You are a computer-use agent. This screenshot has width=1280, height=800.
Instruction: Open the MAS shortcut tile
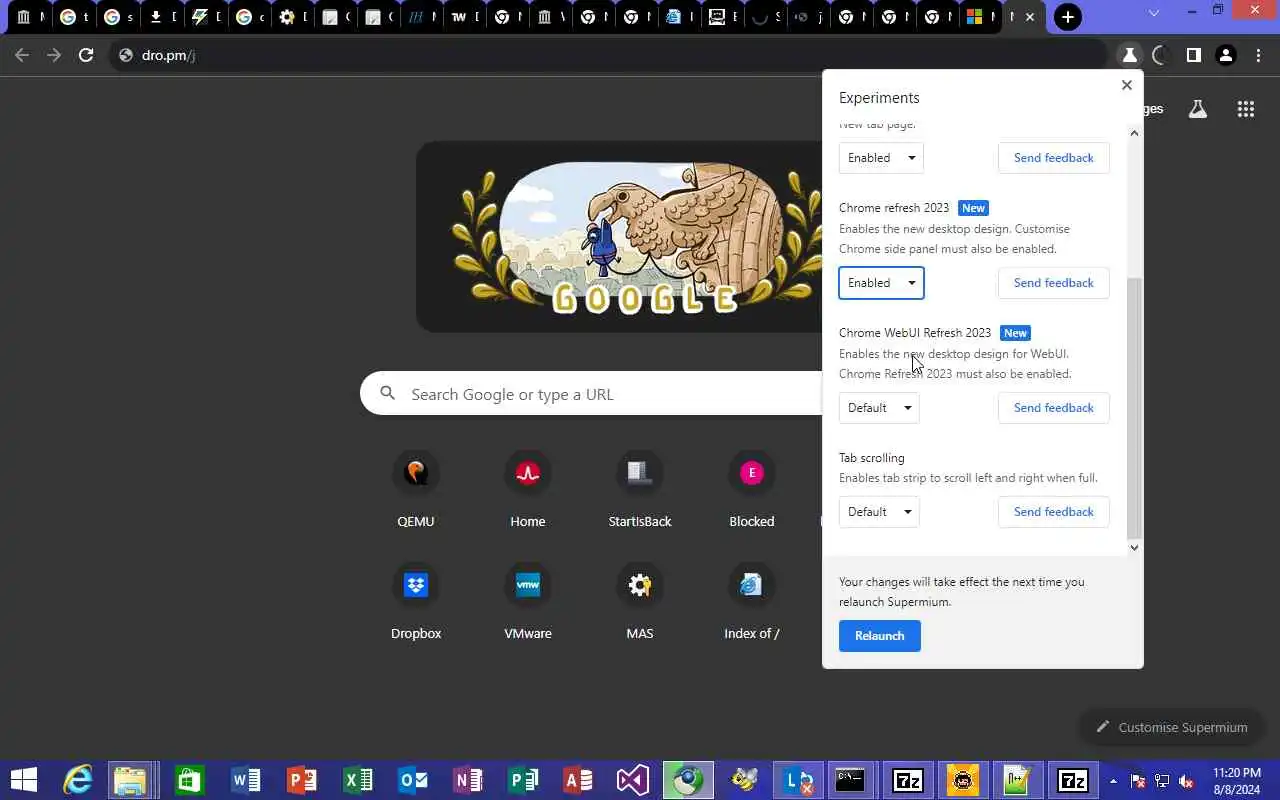pos(640,602)
